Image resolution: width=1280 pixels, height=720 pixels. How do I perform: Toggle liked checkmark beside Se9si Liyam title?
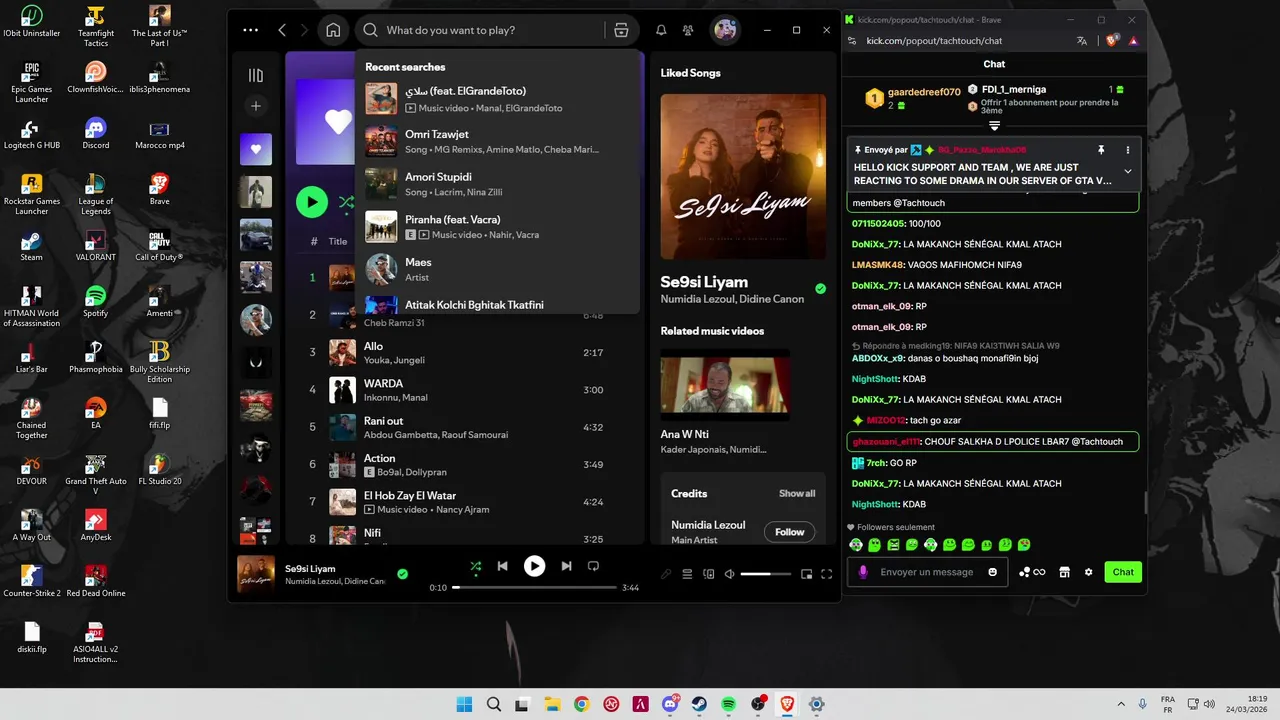(820, 289)
